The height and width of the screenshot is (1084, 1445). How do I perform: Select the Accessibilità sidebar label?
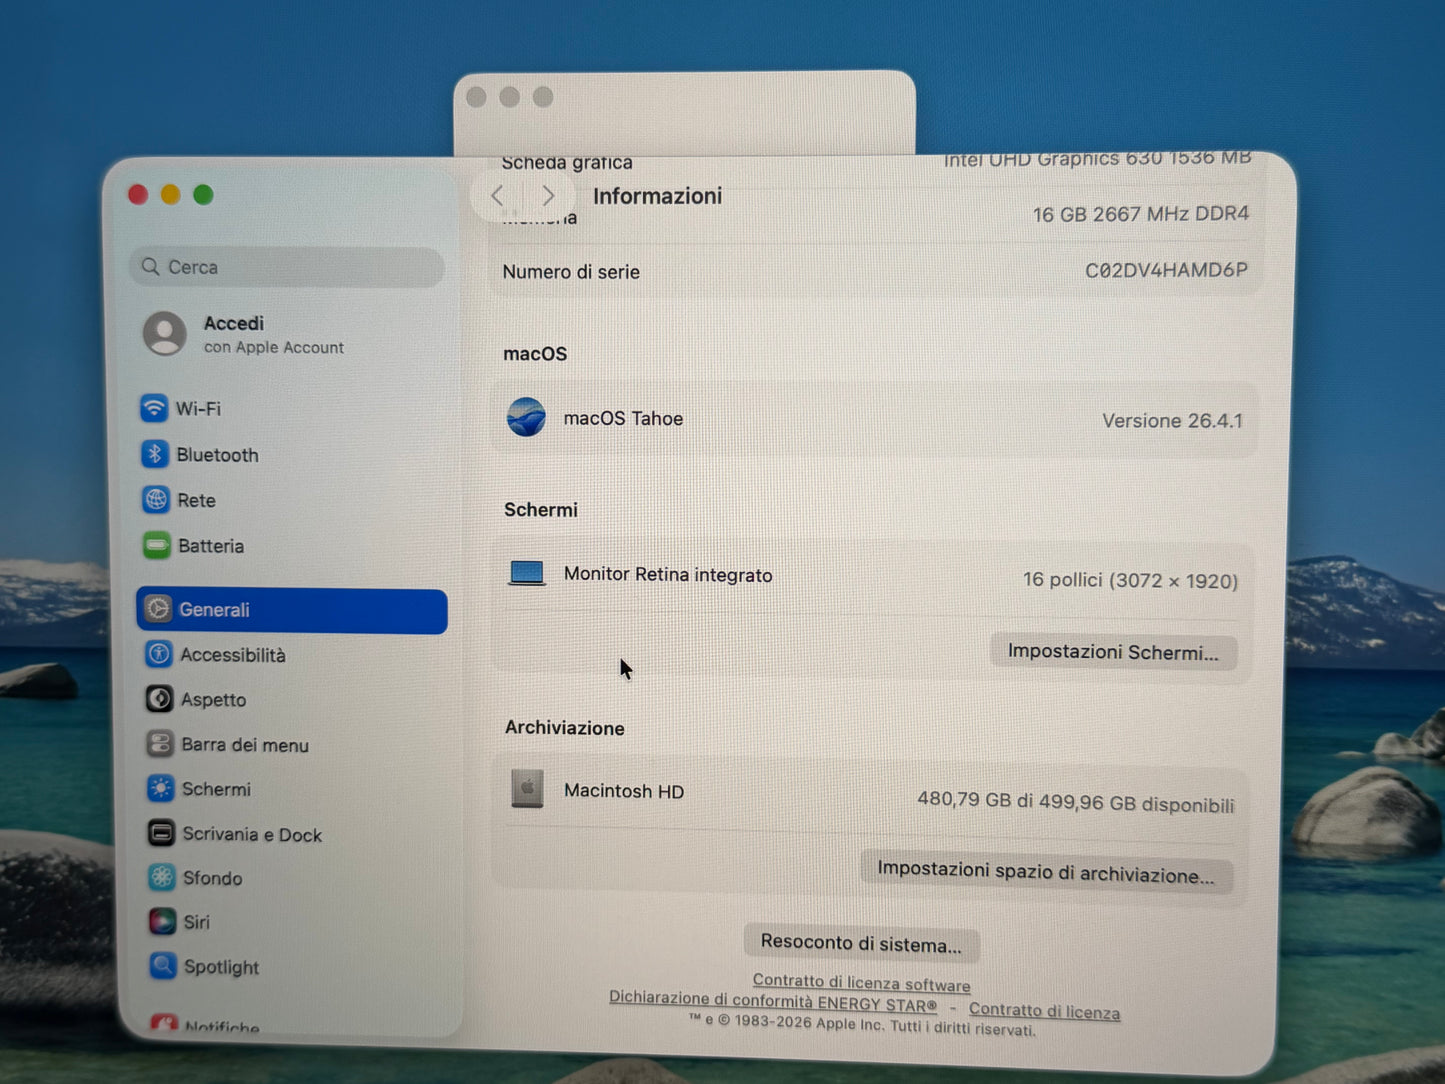(233, 655)
